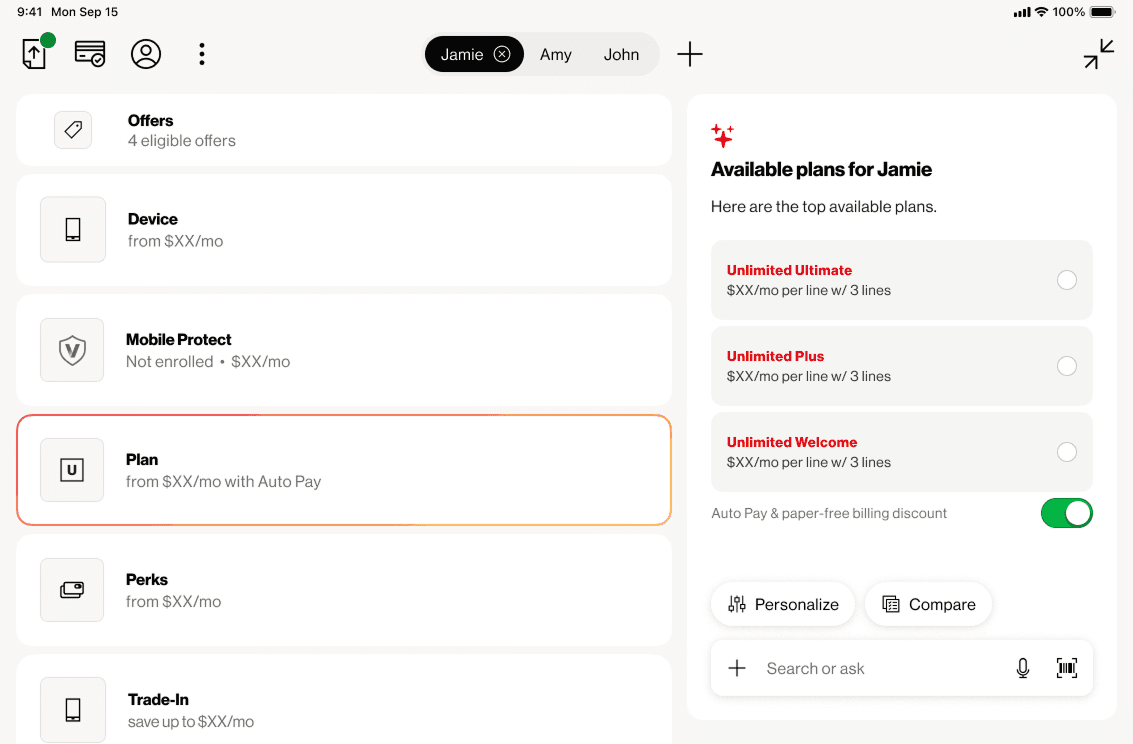Select the Unlimited Plus plan radio button
This screenshot has width=1133, height=744.
[x=1067, y=366]
